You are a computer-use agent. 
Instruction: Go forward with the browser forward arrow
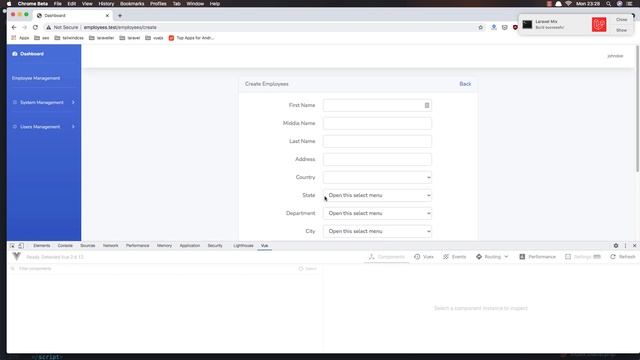pos(24,27)
